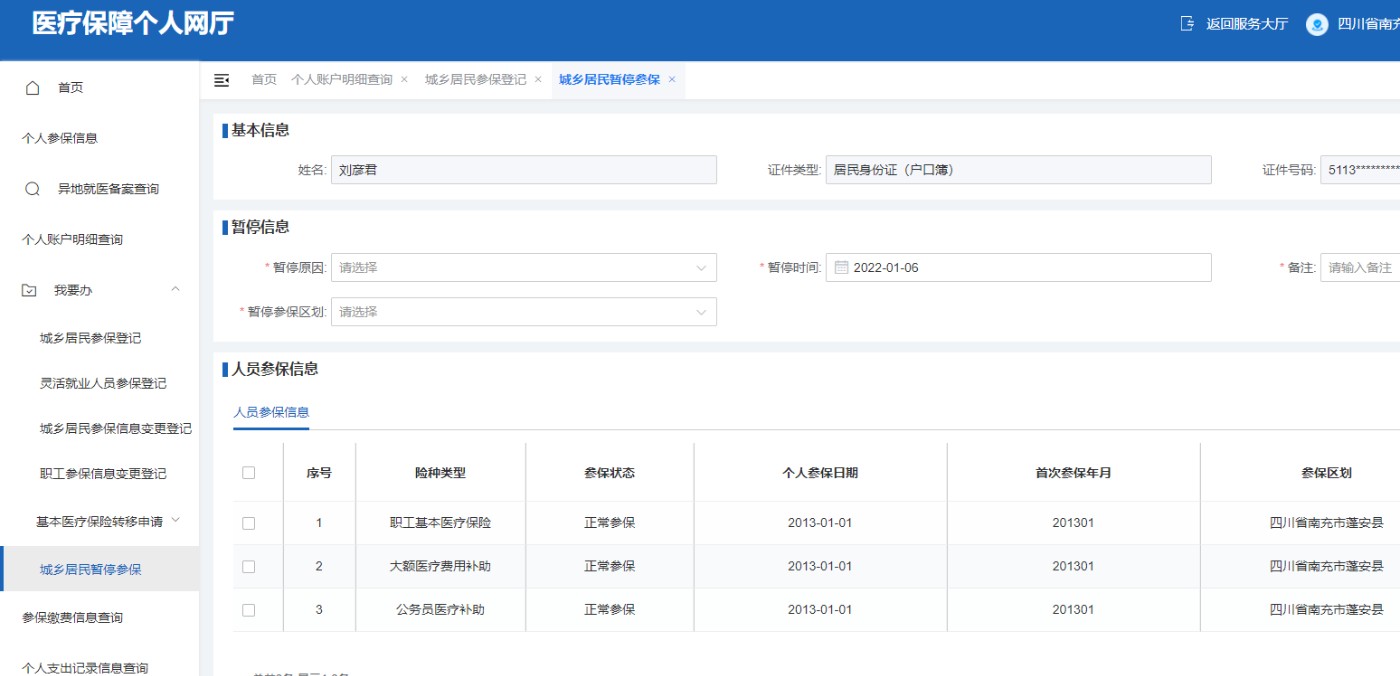This screenshot has height=676, width=1400.
Task: Click the 返回服务大厅 exit icon
Action: click(x=1187, y=24)
